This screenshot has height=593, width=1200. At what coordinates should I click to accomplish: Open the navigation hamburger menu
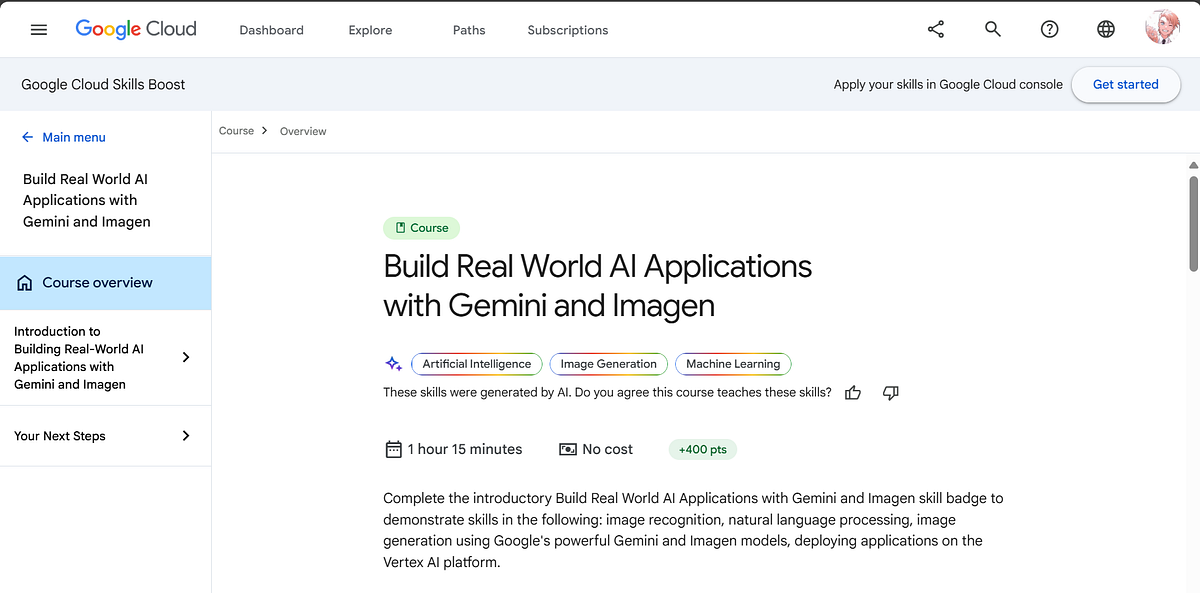tap(38, 29)
